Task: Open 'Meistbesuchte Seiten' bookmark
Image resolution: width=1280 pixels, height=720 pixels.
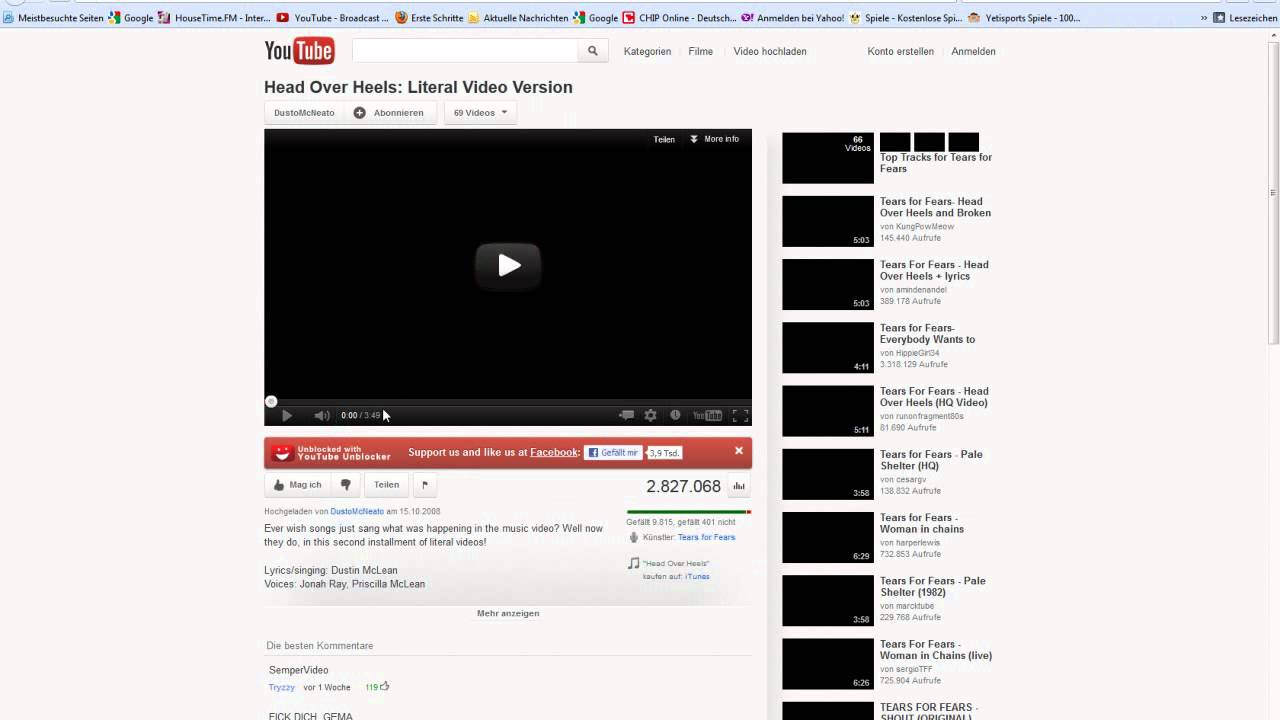Action: [x=53, y=18]
